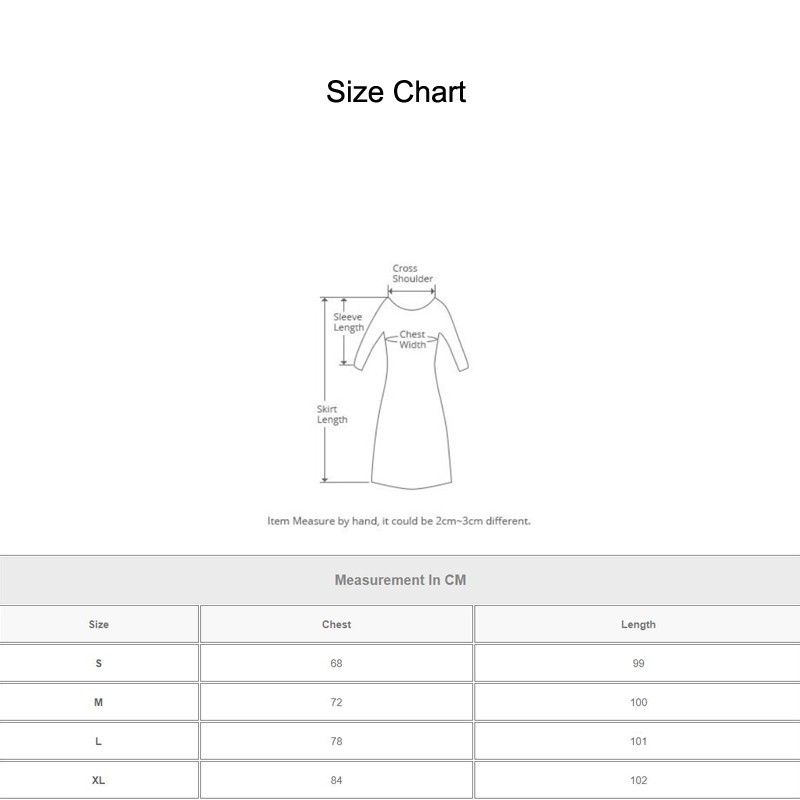The image size is (800, 800).
Task: Click the hand-measure disclaimer text
Action: point(400,520)
